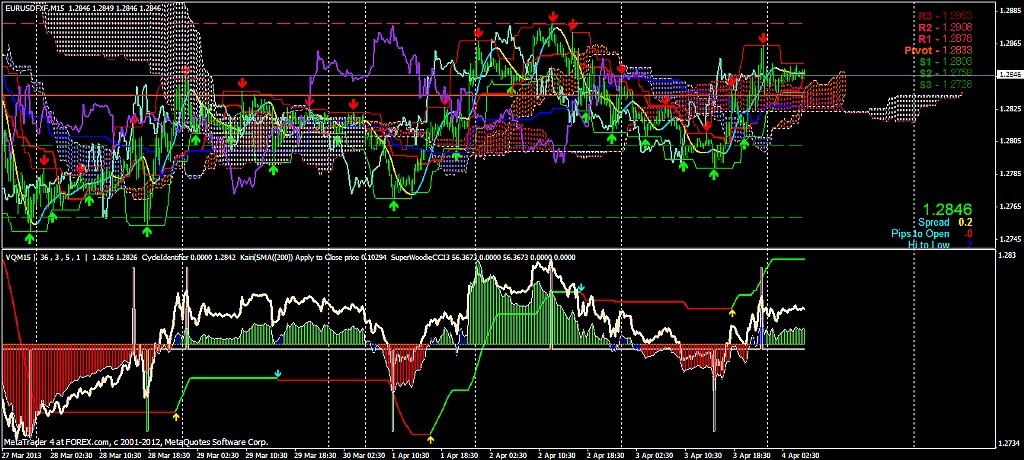Click the S2 - 1.2758 support label
This screenshot has height=460, width=1024.
click(x=945, y=72)
